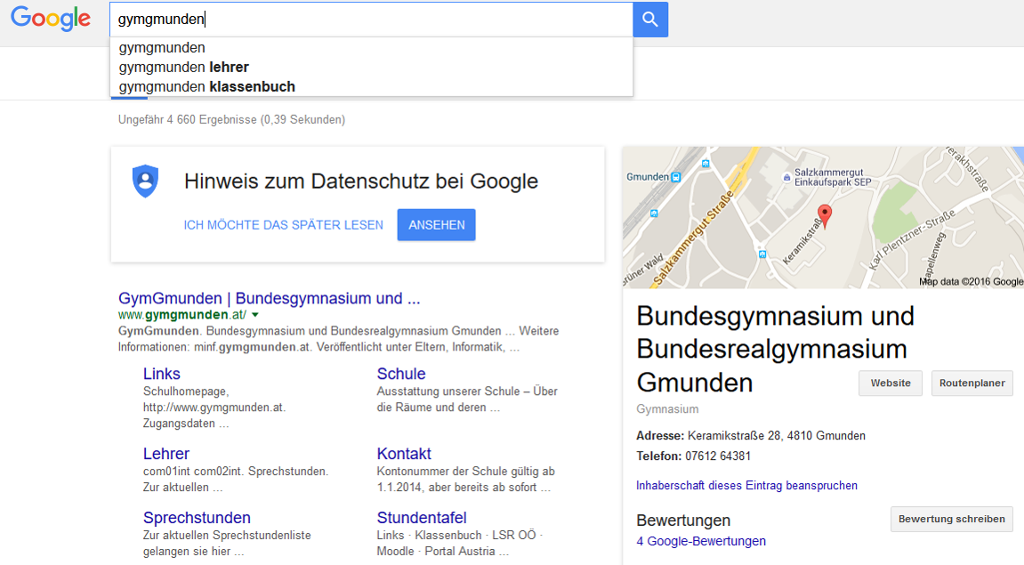Click the red map location pin
The image size is (1024, 565).
click(825, 216)
